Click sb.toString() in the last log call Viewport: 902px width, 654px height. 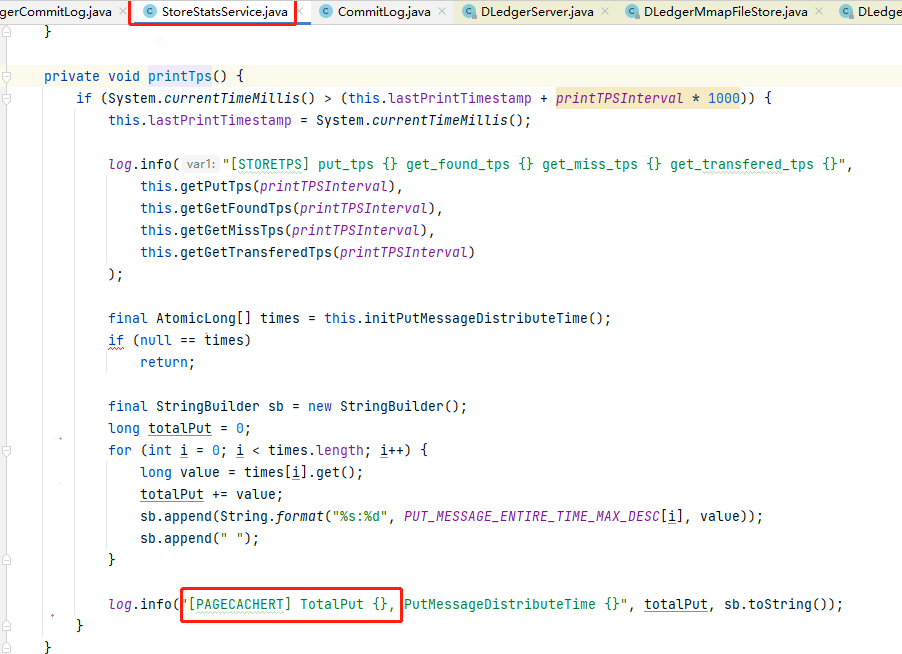pyautogui.click(x=777, y=605)
